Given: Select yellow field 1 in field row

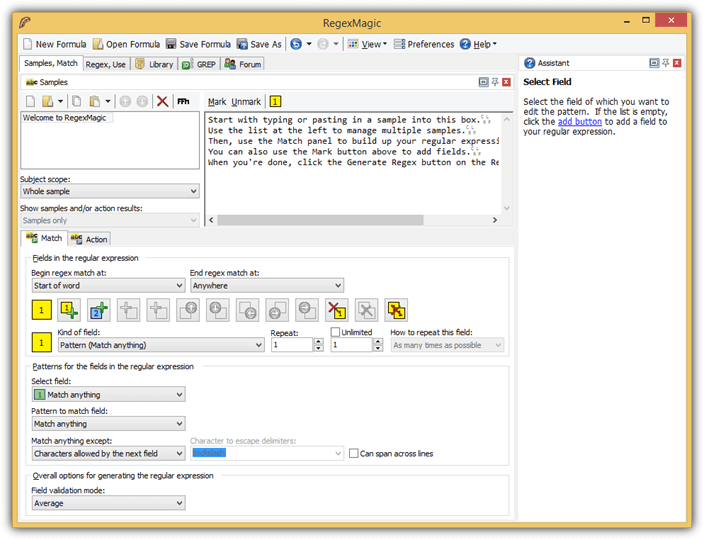Looking at the screenshot, I should [x=41, y=310].
